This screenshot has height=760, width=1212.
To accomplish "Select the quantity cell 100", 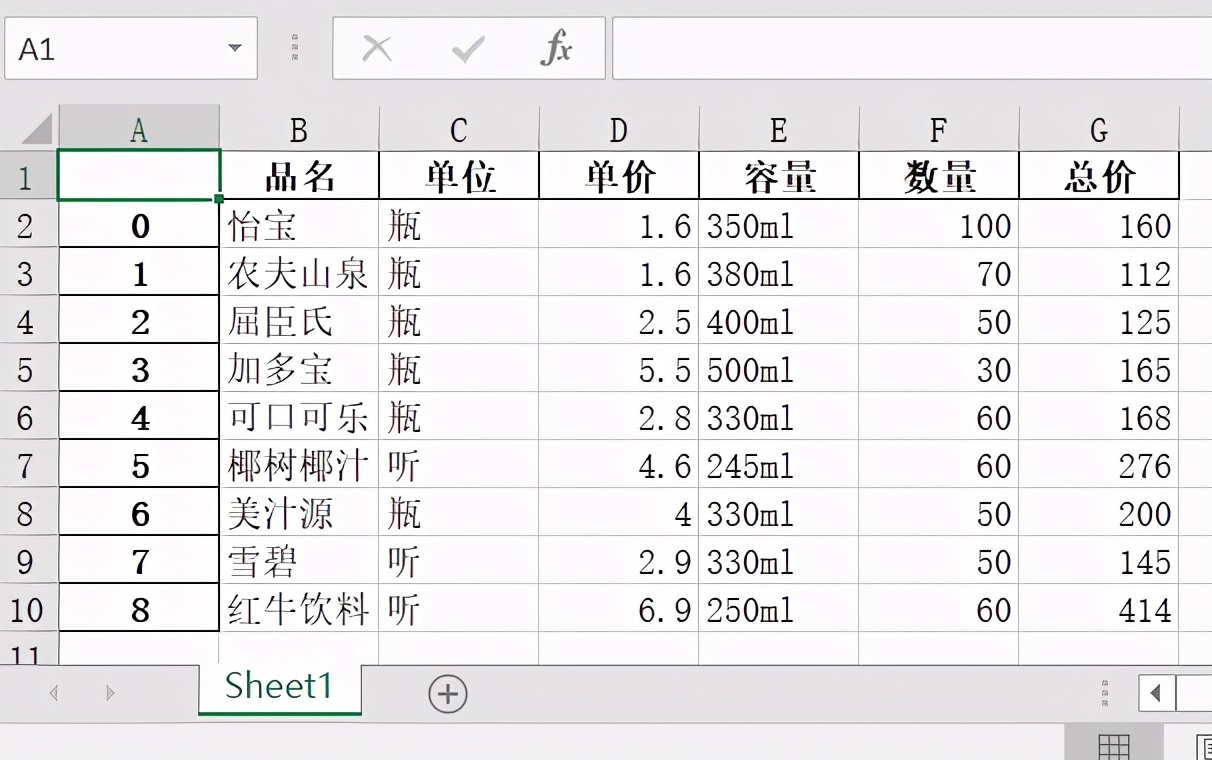I will click(x=939, y=225).
